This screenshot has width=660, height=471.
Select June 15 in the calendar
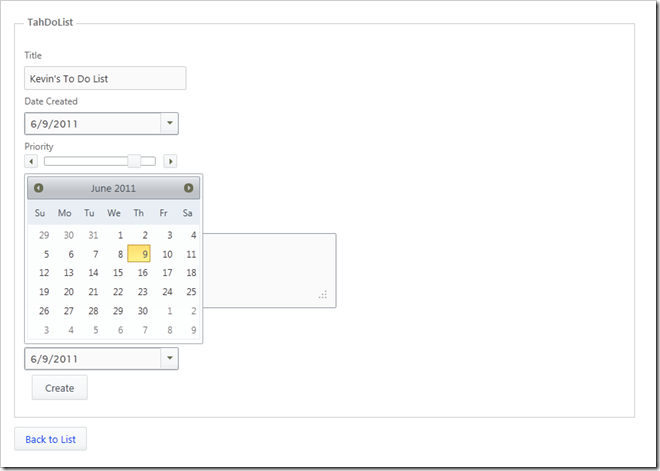click(118, 273)
